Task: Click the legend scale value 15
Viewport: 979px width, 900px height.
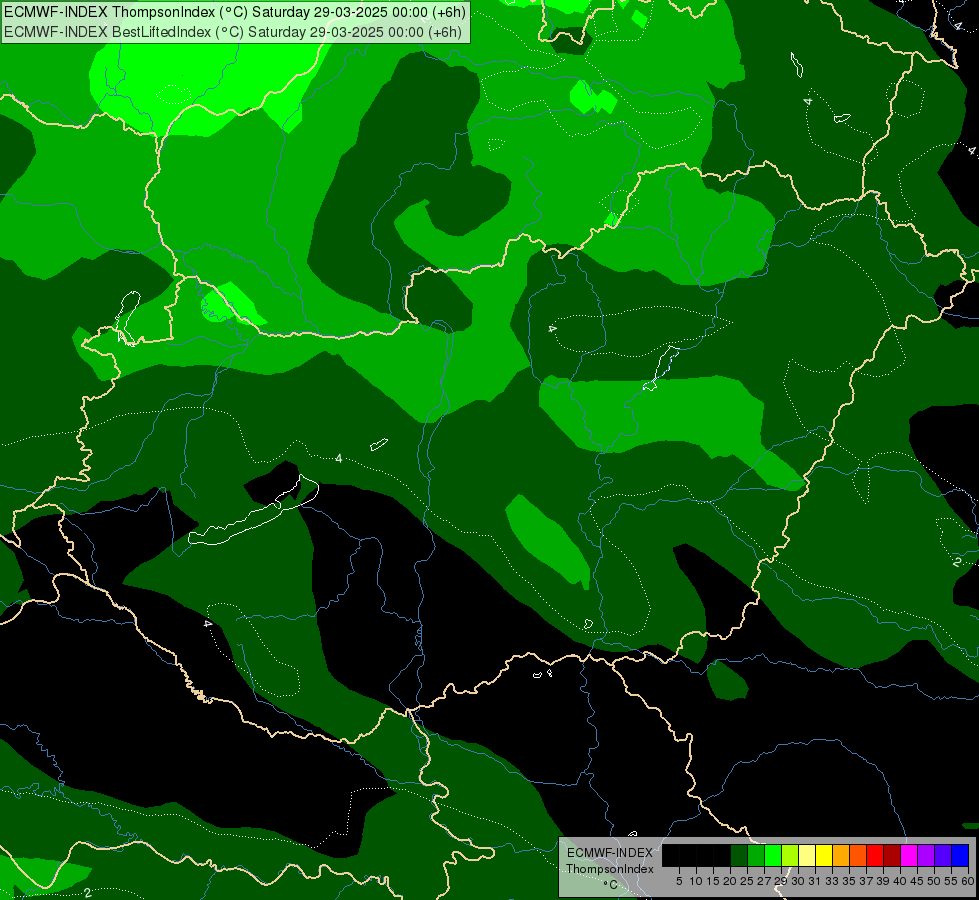Action: point(713,881)
